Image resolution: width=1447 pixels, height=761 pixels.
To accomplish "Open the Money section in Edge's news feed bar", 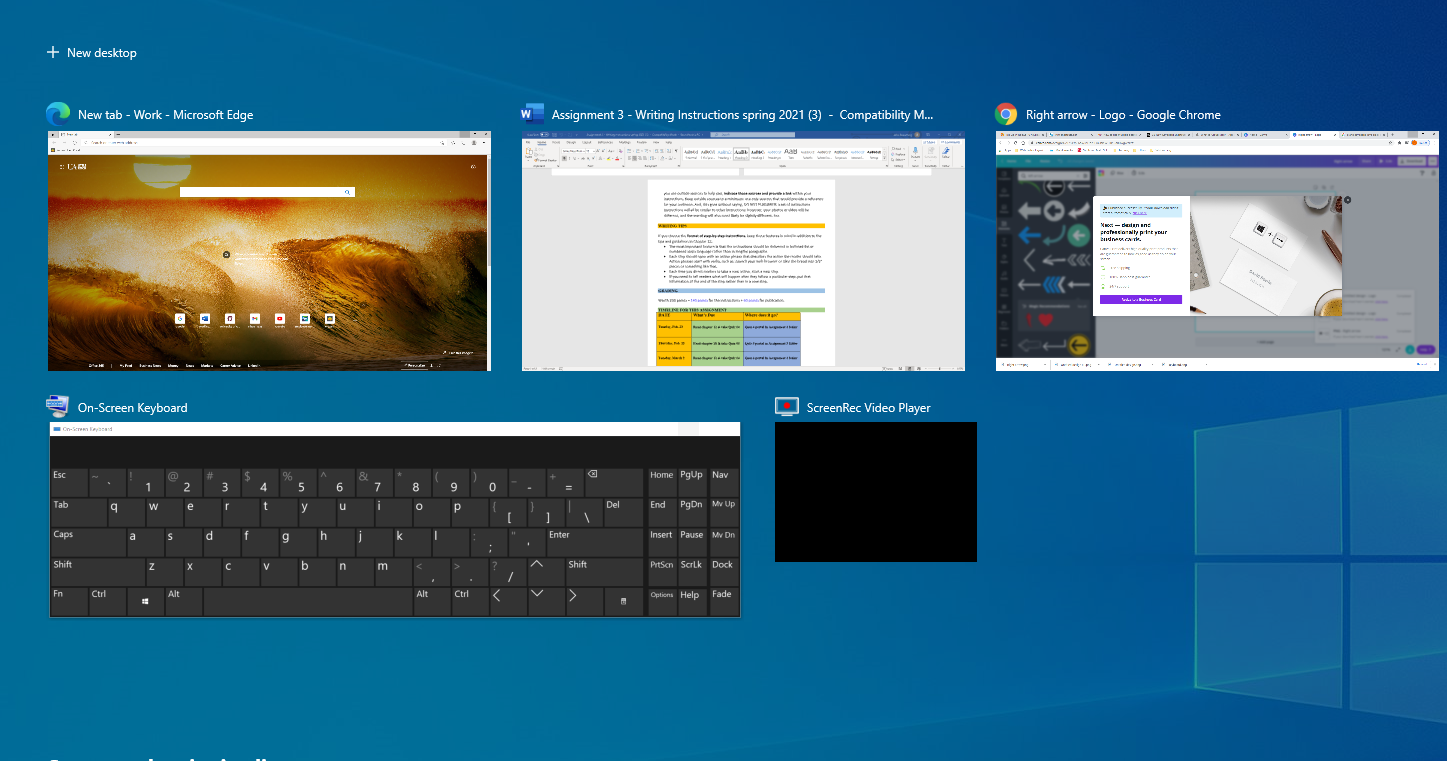I will click(174, 365).
